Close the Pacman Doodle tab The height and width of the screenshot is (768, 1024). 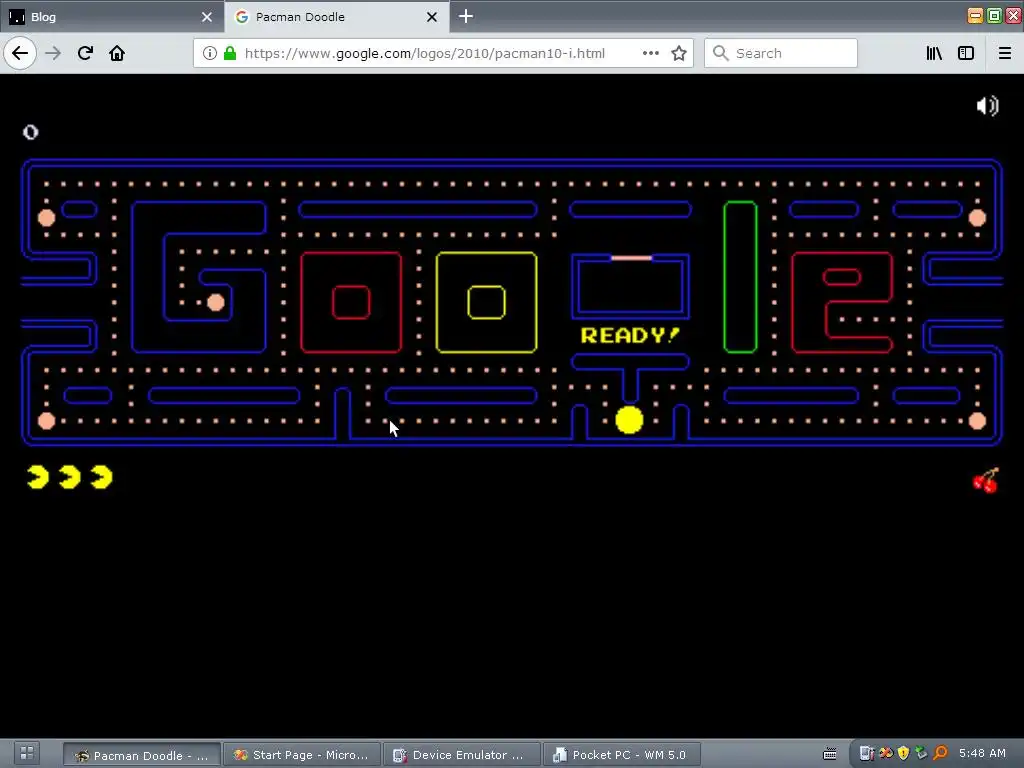point(432,17)
